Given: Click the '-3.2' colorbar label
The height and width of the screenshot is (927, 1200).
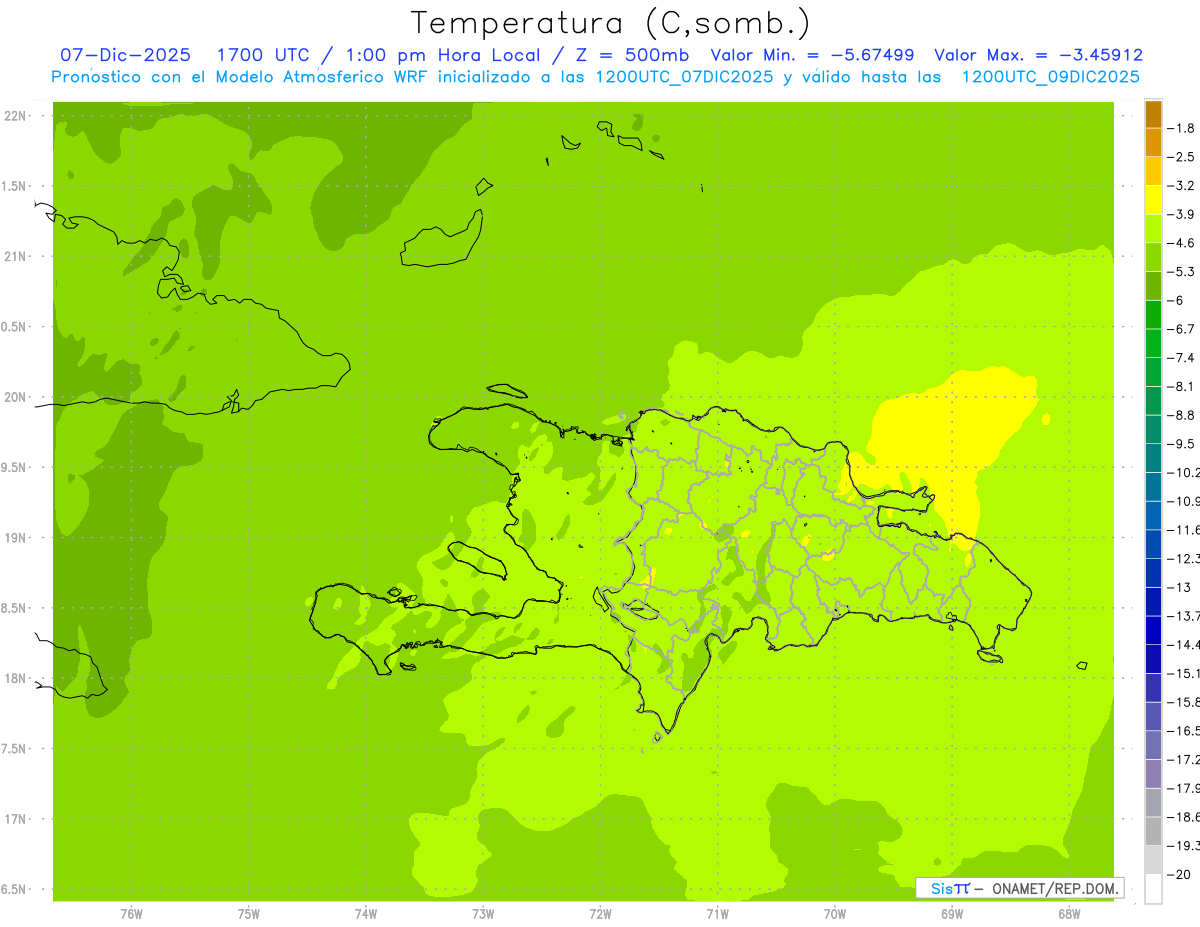Looking at the screenshot, I should (1181, 186).
